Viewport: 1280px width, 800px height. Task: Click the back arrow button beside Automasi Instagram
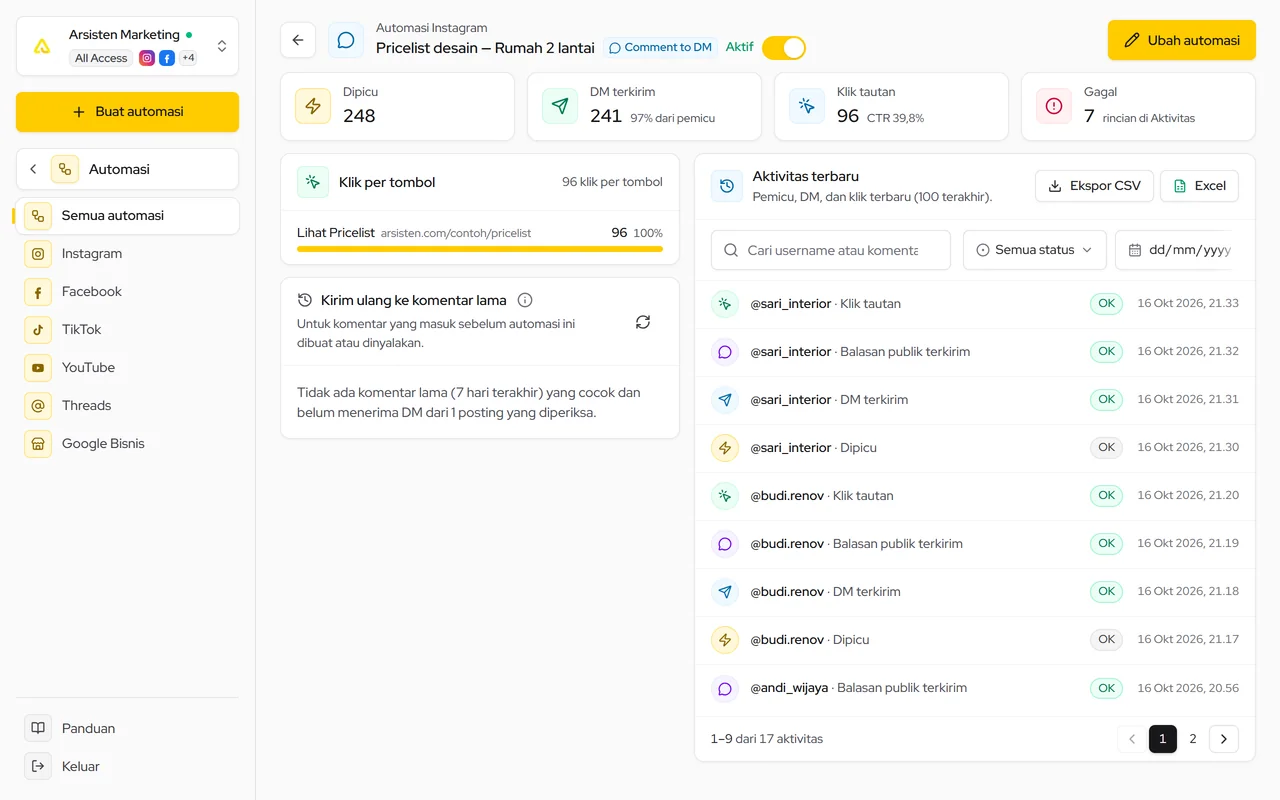pos(298,40)
